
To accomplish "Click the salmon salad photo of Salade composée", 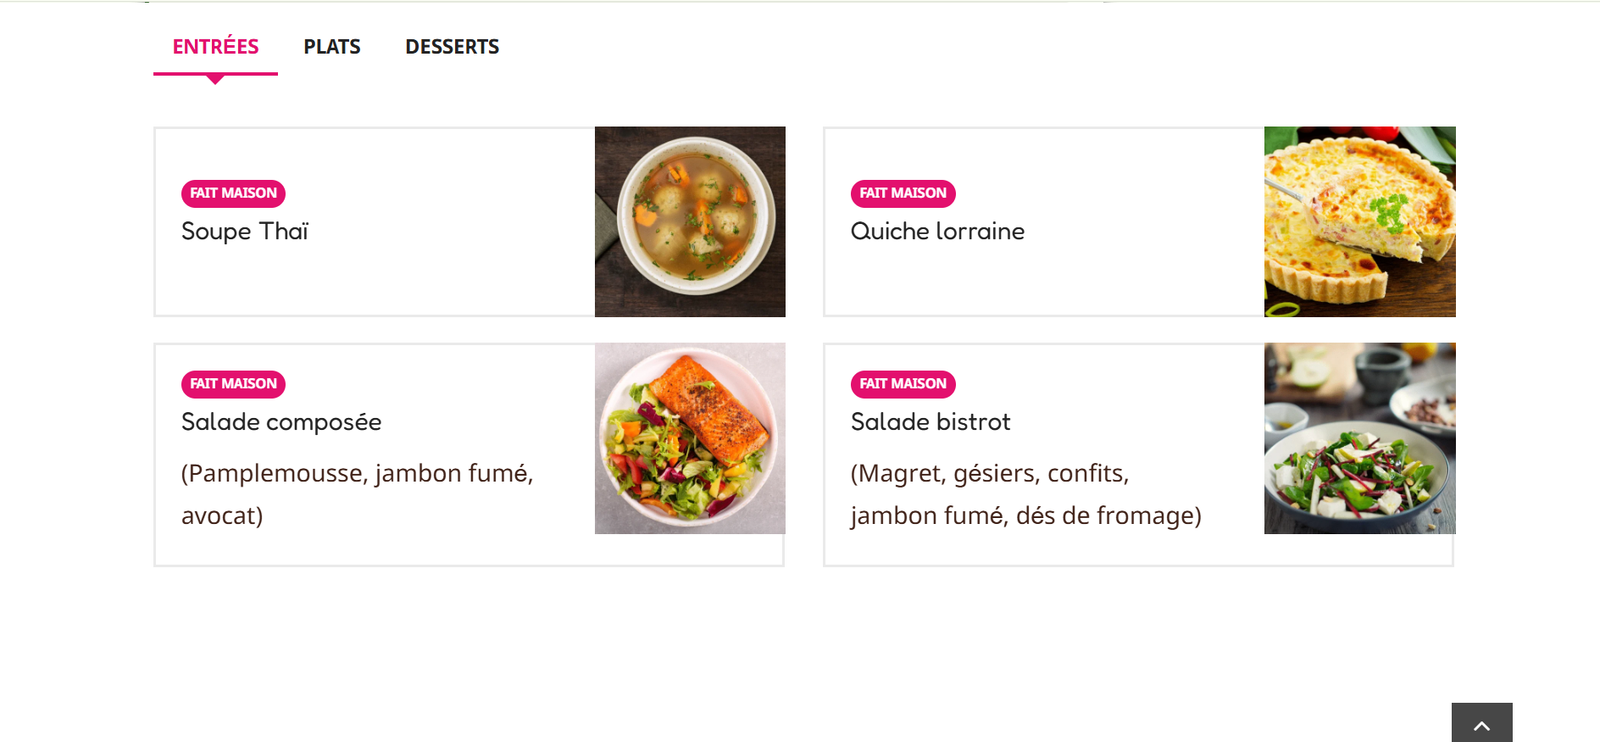I will pyautogui.click(x=690, y=438).
